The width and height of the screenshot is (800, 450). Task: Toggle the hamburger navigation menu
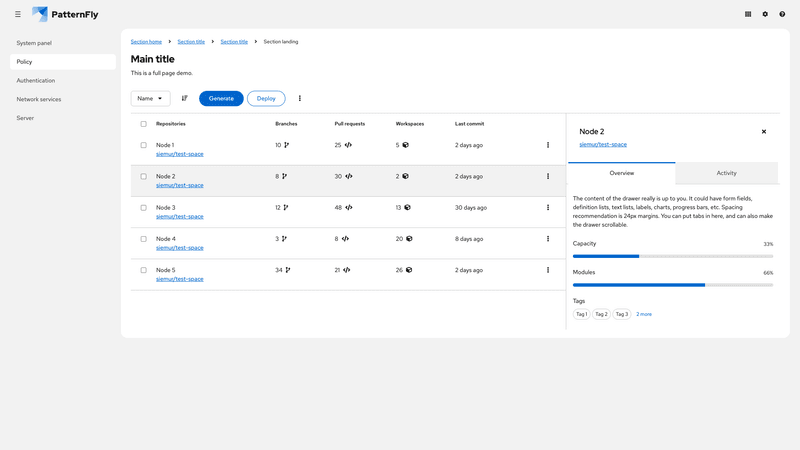coord(18,14)
